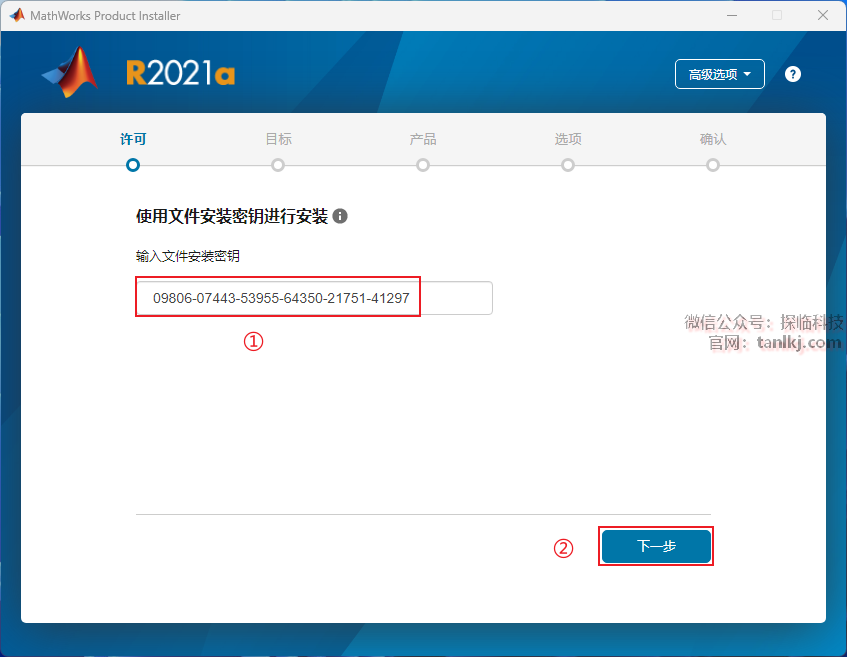Image resolution: width=847 pixels, height=657 pixels.
Task: Minimize the installer window
Action: coord(732,15)
